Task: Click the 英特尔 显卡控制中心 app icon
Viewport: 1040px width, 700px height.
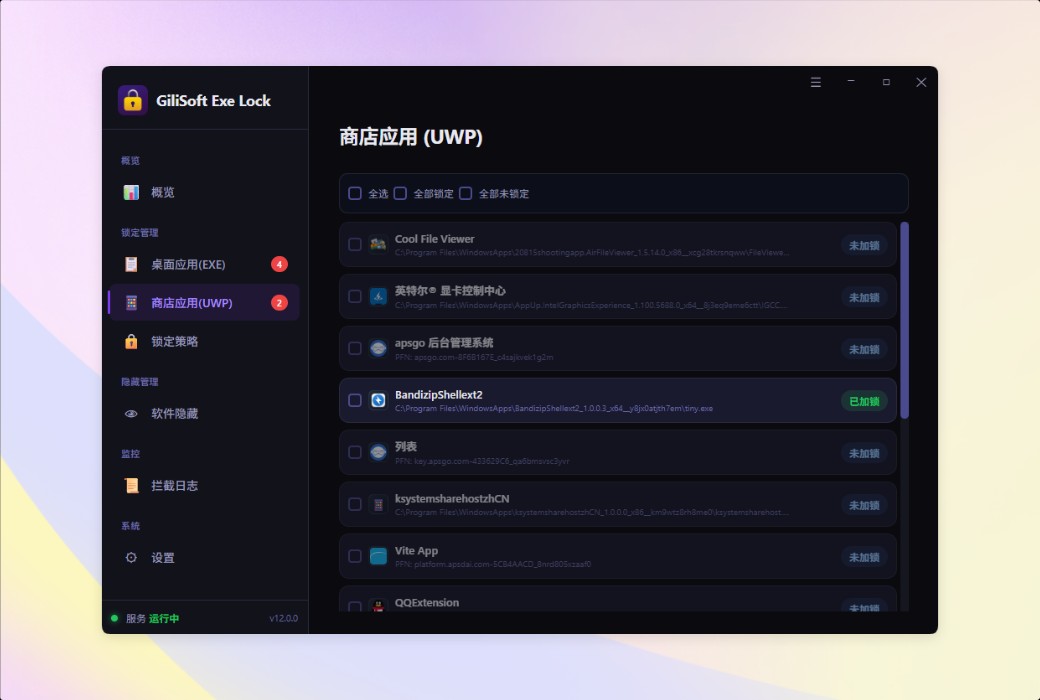Action: click(378, 296)
